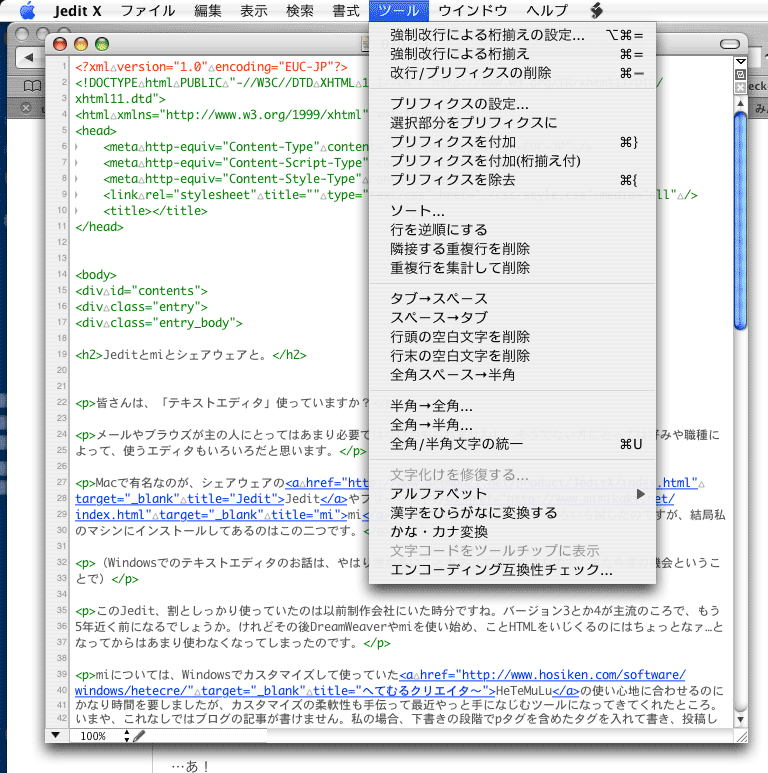Choose スペース→タブ conversion
The image size is (768, 773).
pos(513,317)
